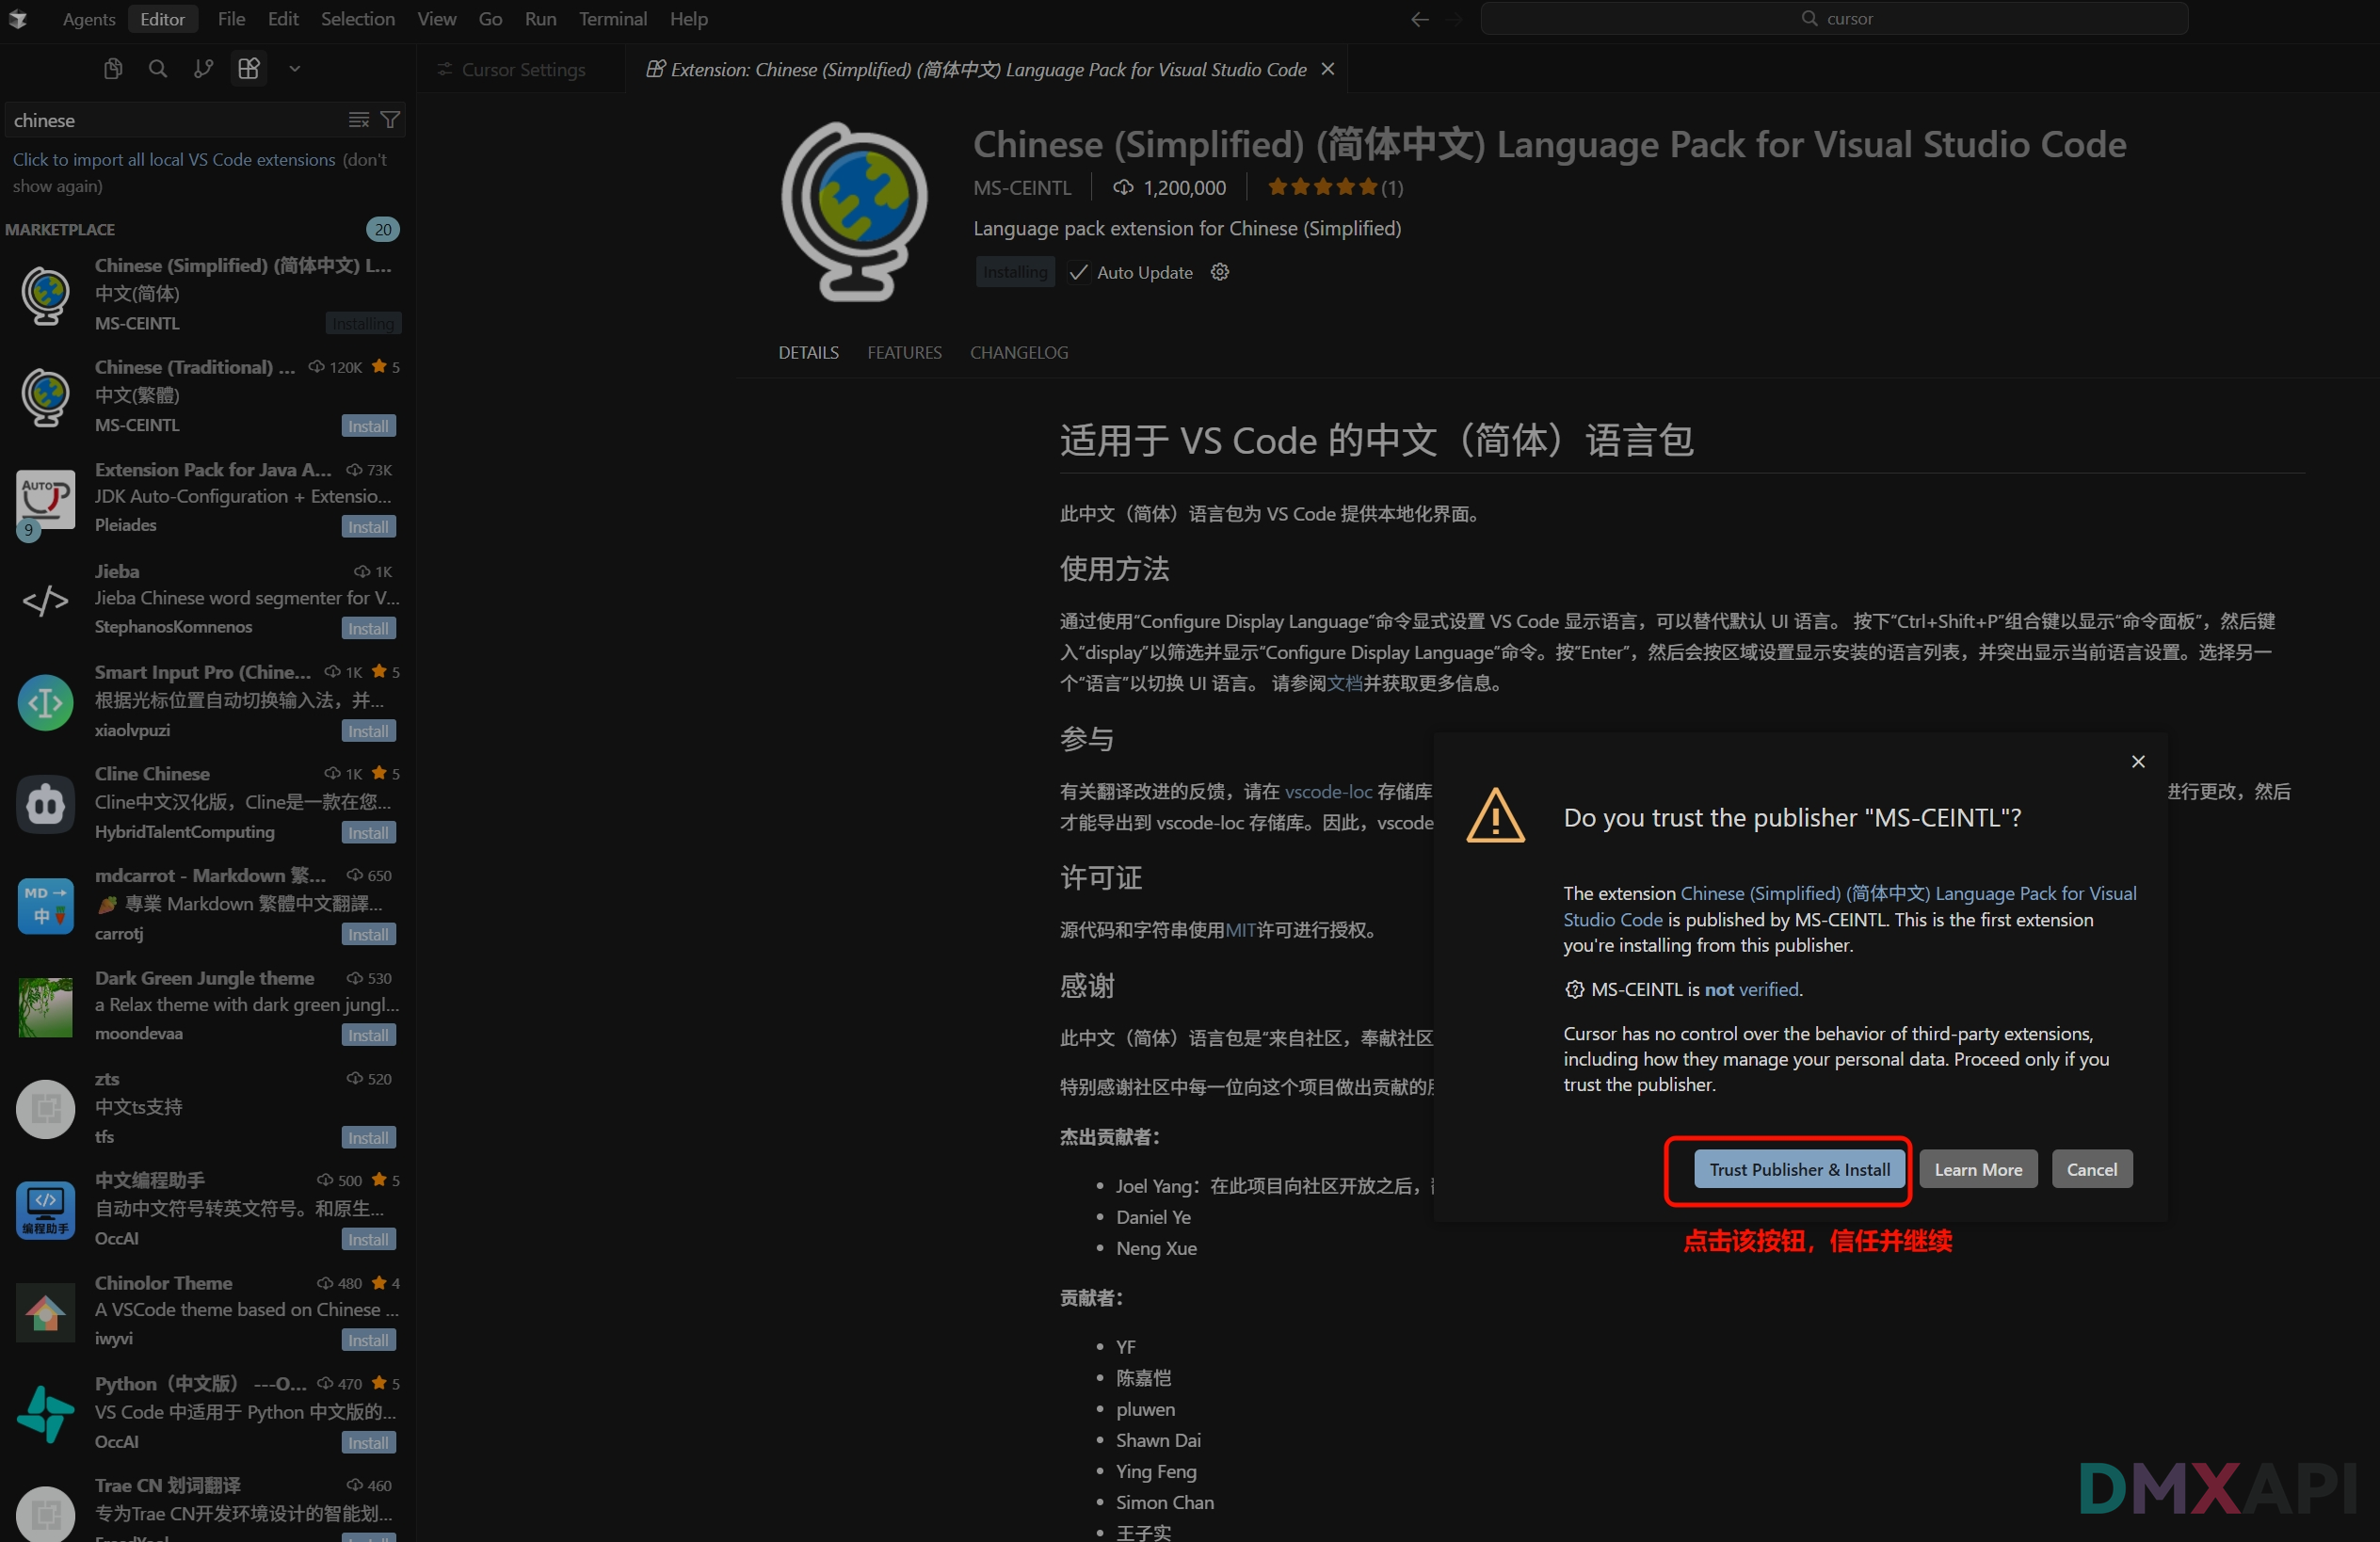Open the Explorer view in the sidebar

113,68
